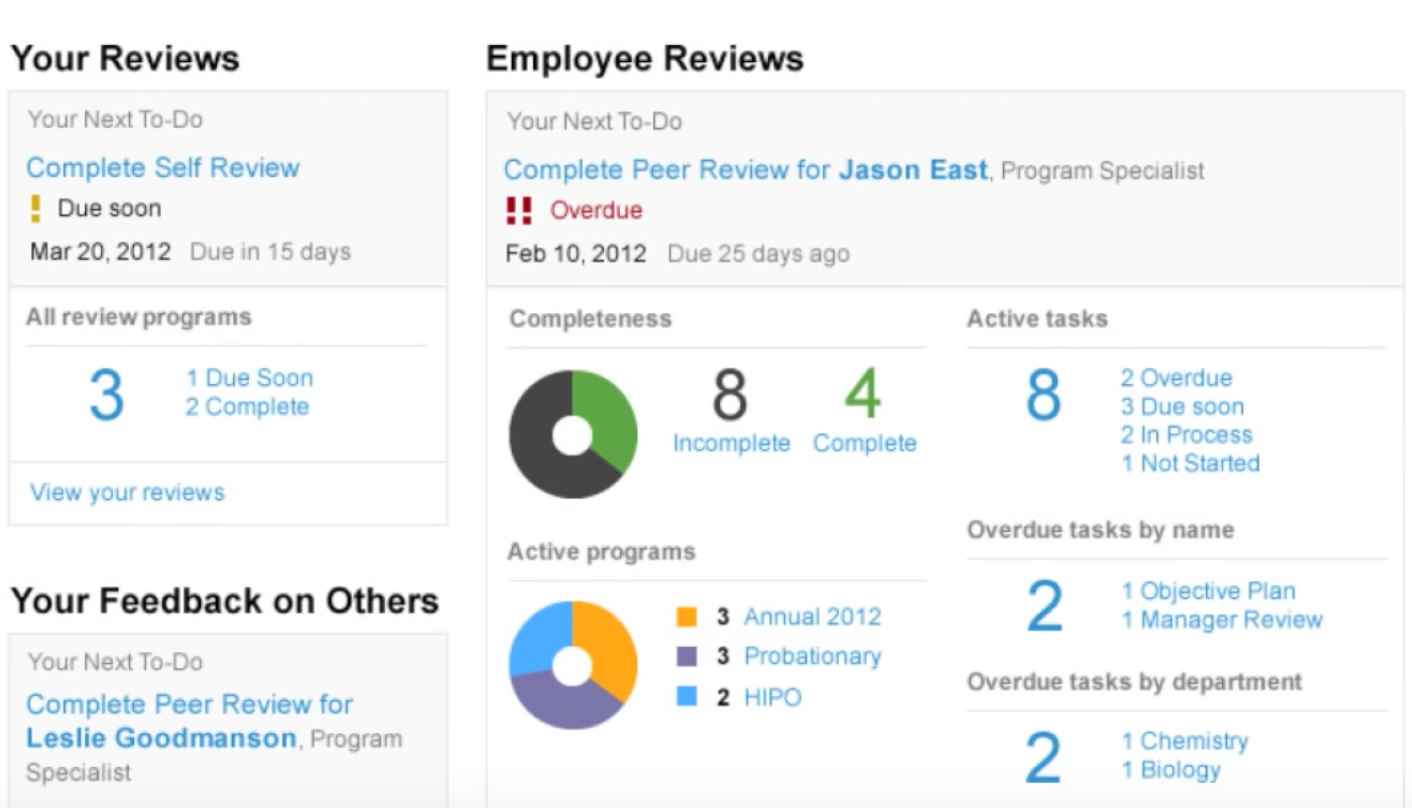1412x808 pixels.
Task: Click the yellow Due soon warning icon
Action: [36, 209]
